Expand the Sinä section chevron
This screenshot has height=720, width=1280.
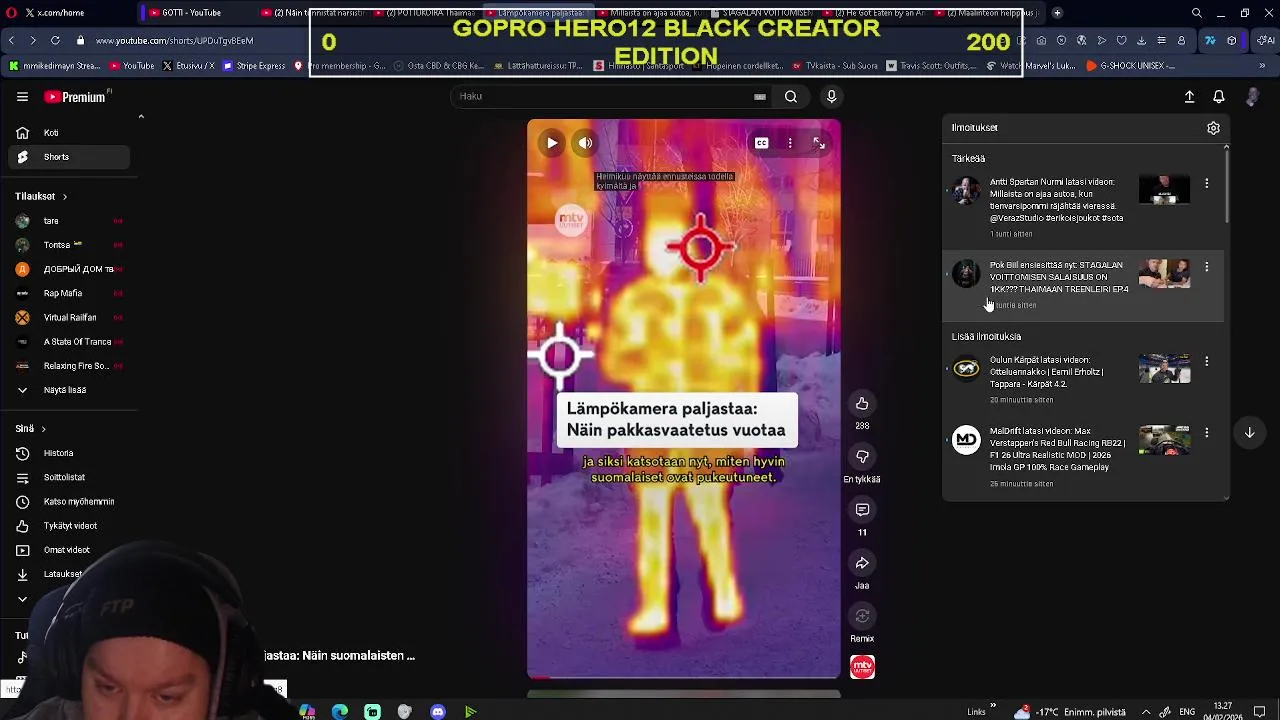[x=43, y=429]
